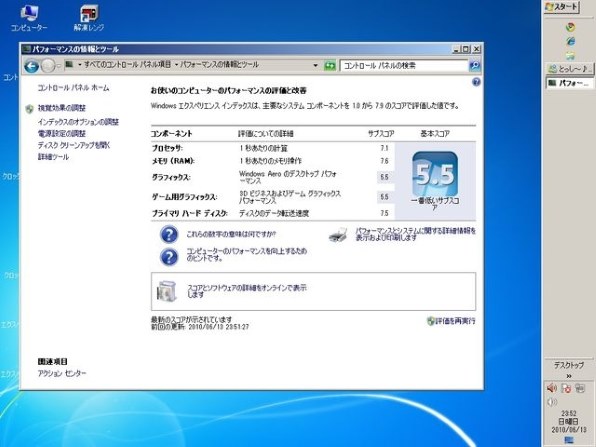Image resolution: width=596 pixels, height=447 pixels.
Task: Click the taskbar clock showing 23:52
Action: point(569,413)
